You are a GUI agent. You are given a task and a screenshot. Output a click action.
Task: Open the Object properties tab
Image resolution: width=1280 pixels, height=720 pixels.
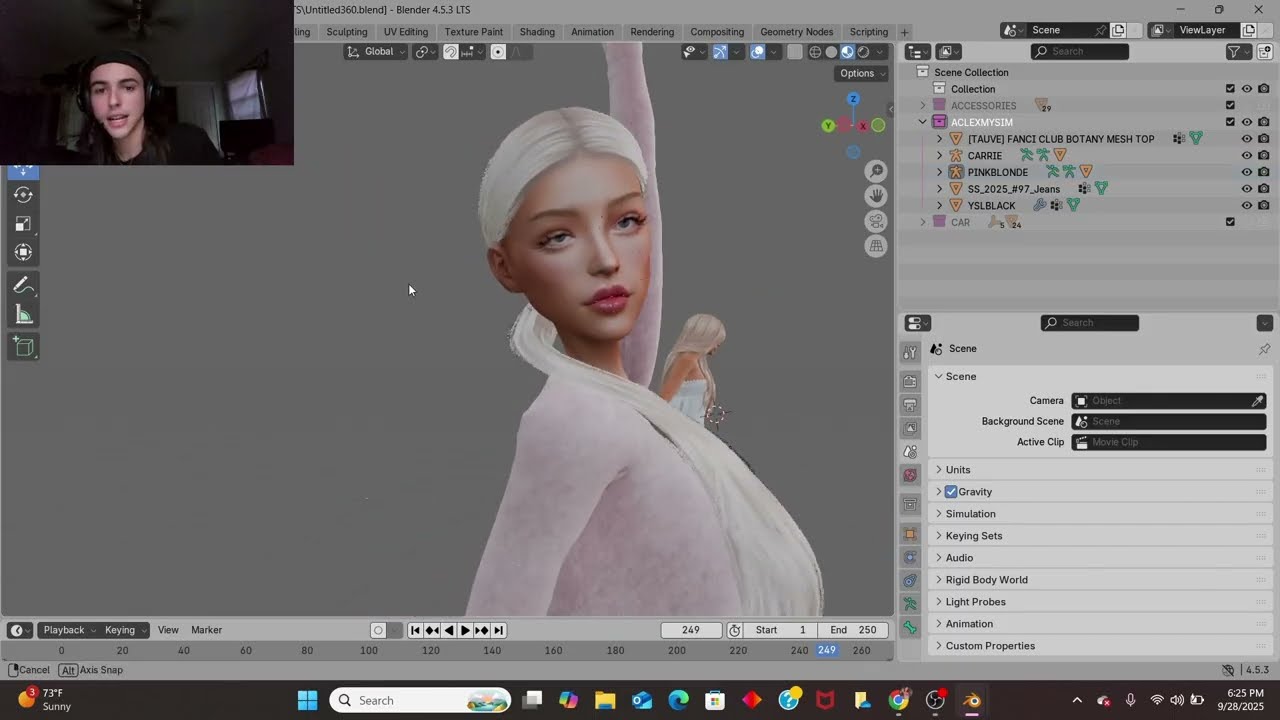(910, 534)
